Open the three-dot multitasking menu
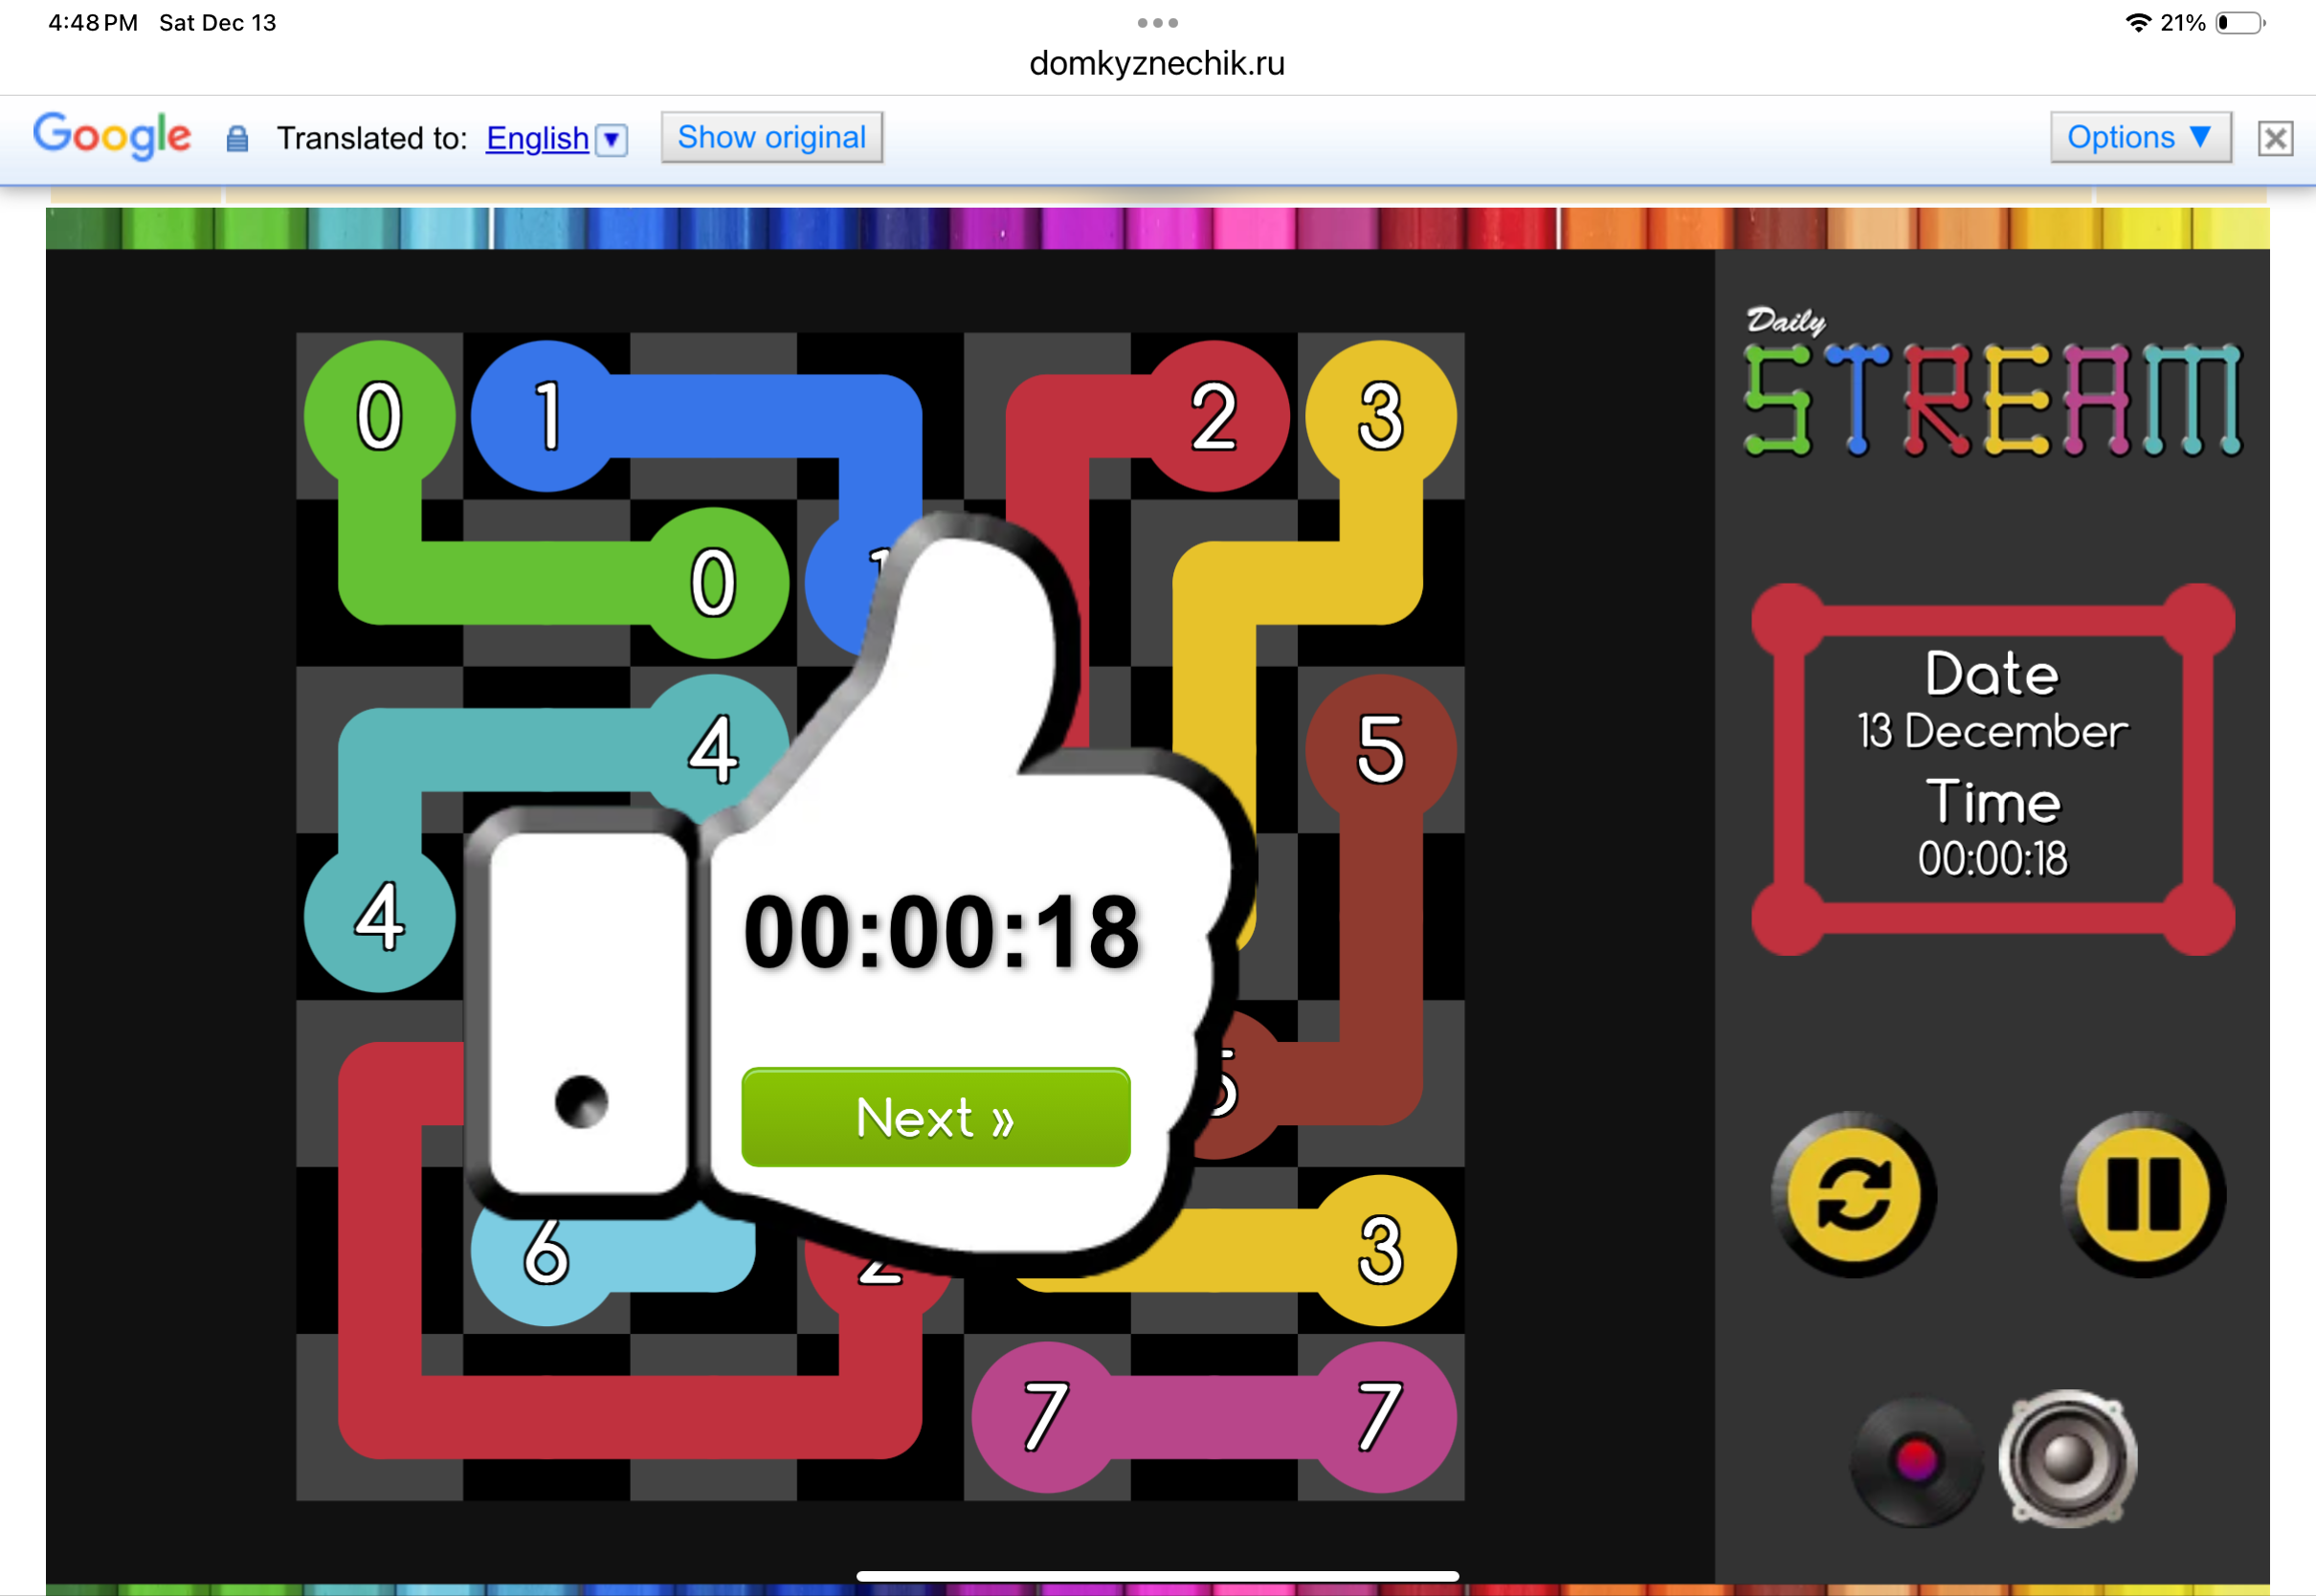 tap(1157, 22)
